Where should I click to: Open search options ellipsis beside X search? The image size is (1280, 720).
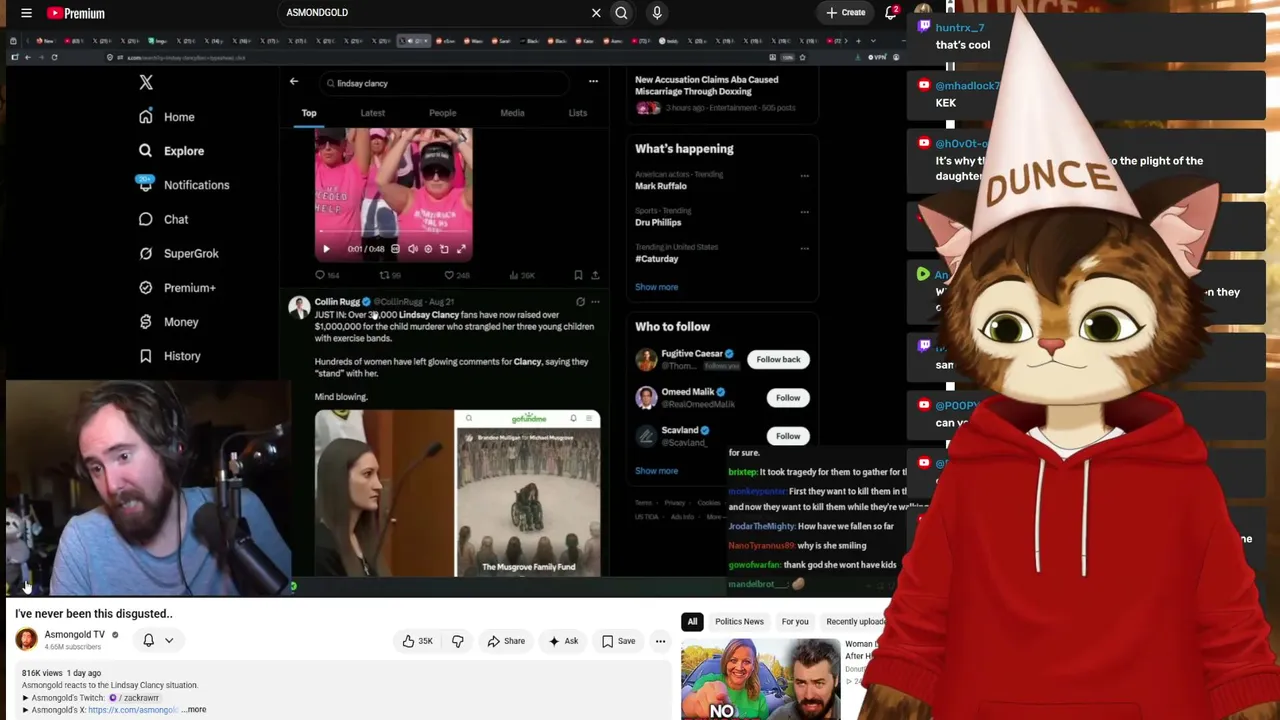(593, 82)
